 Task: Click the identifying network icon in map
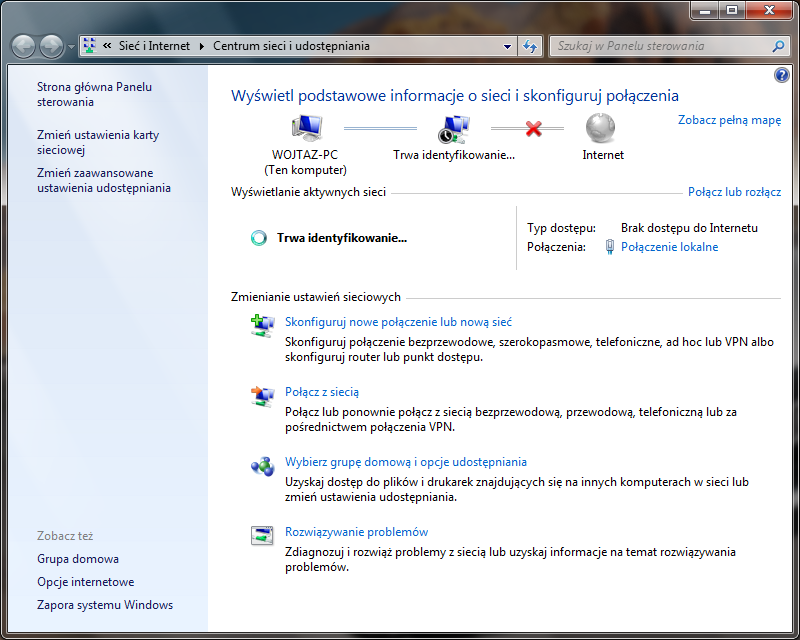click(454, 129)
